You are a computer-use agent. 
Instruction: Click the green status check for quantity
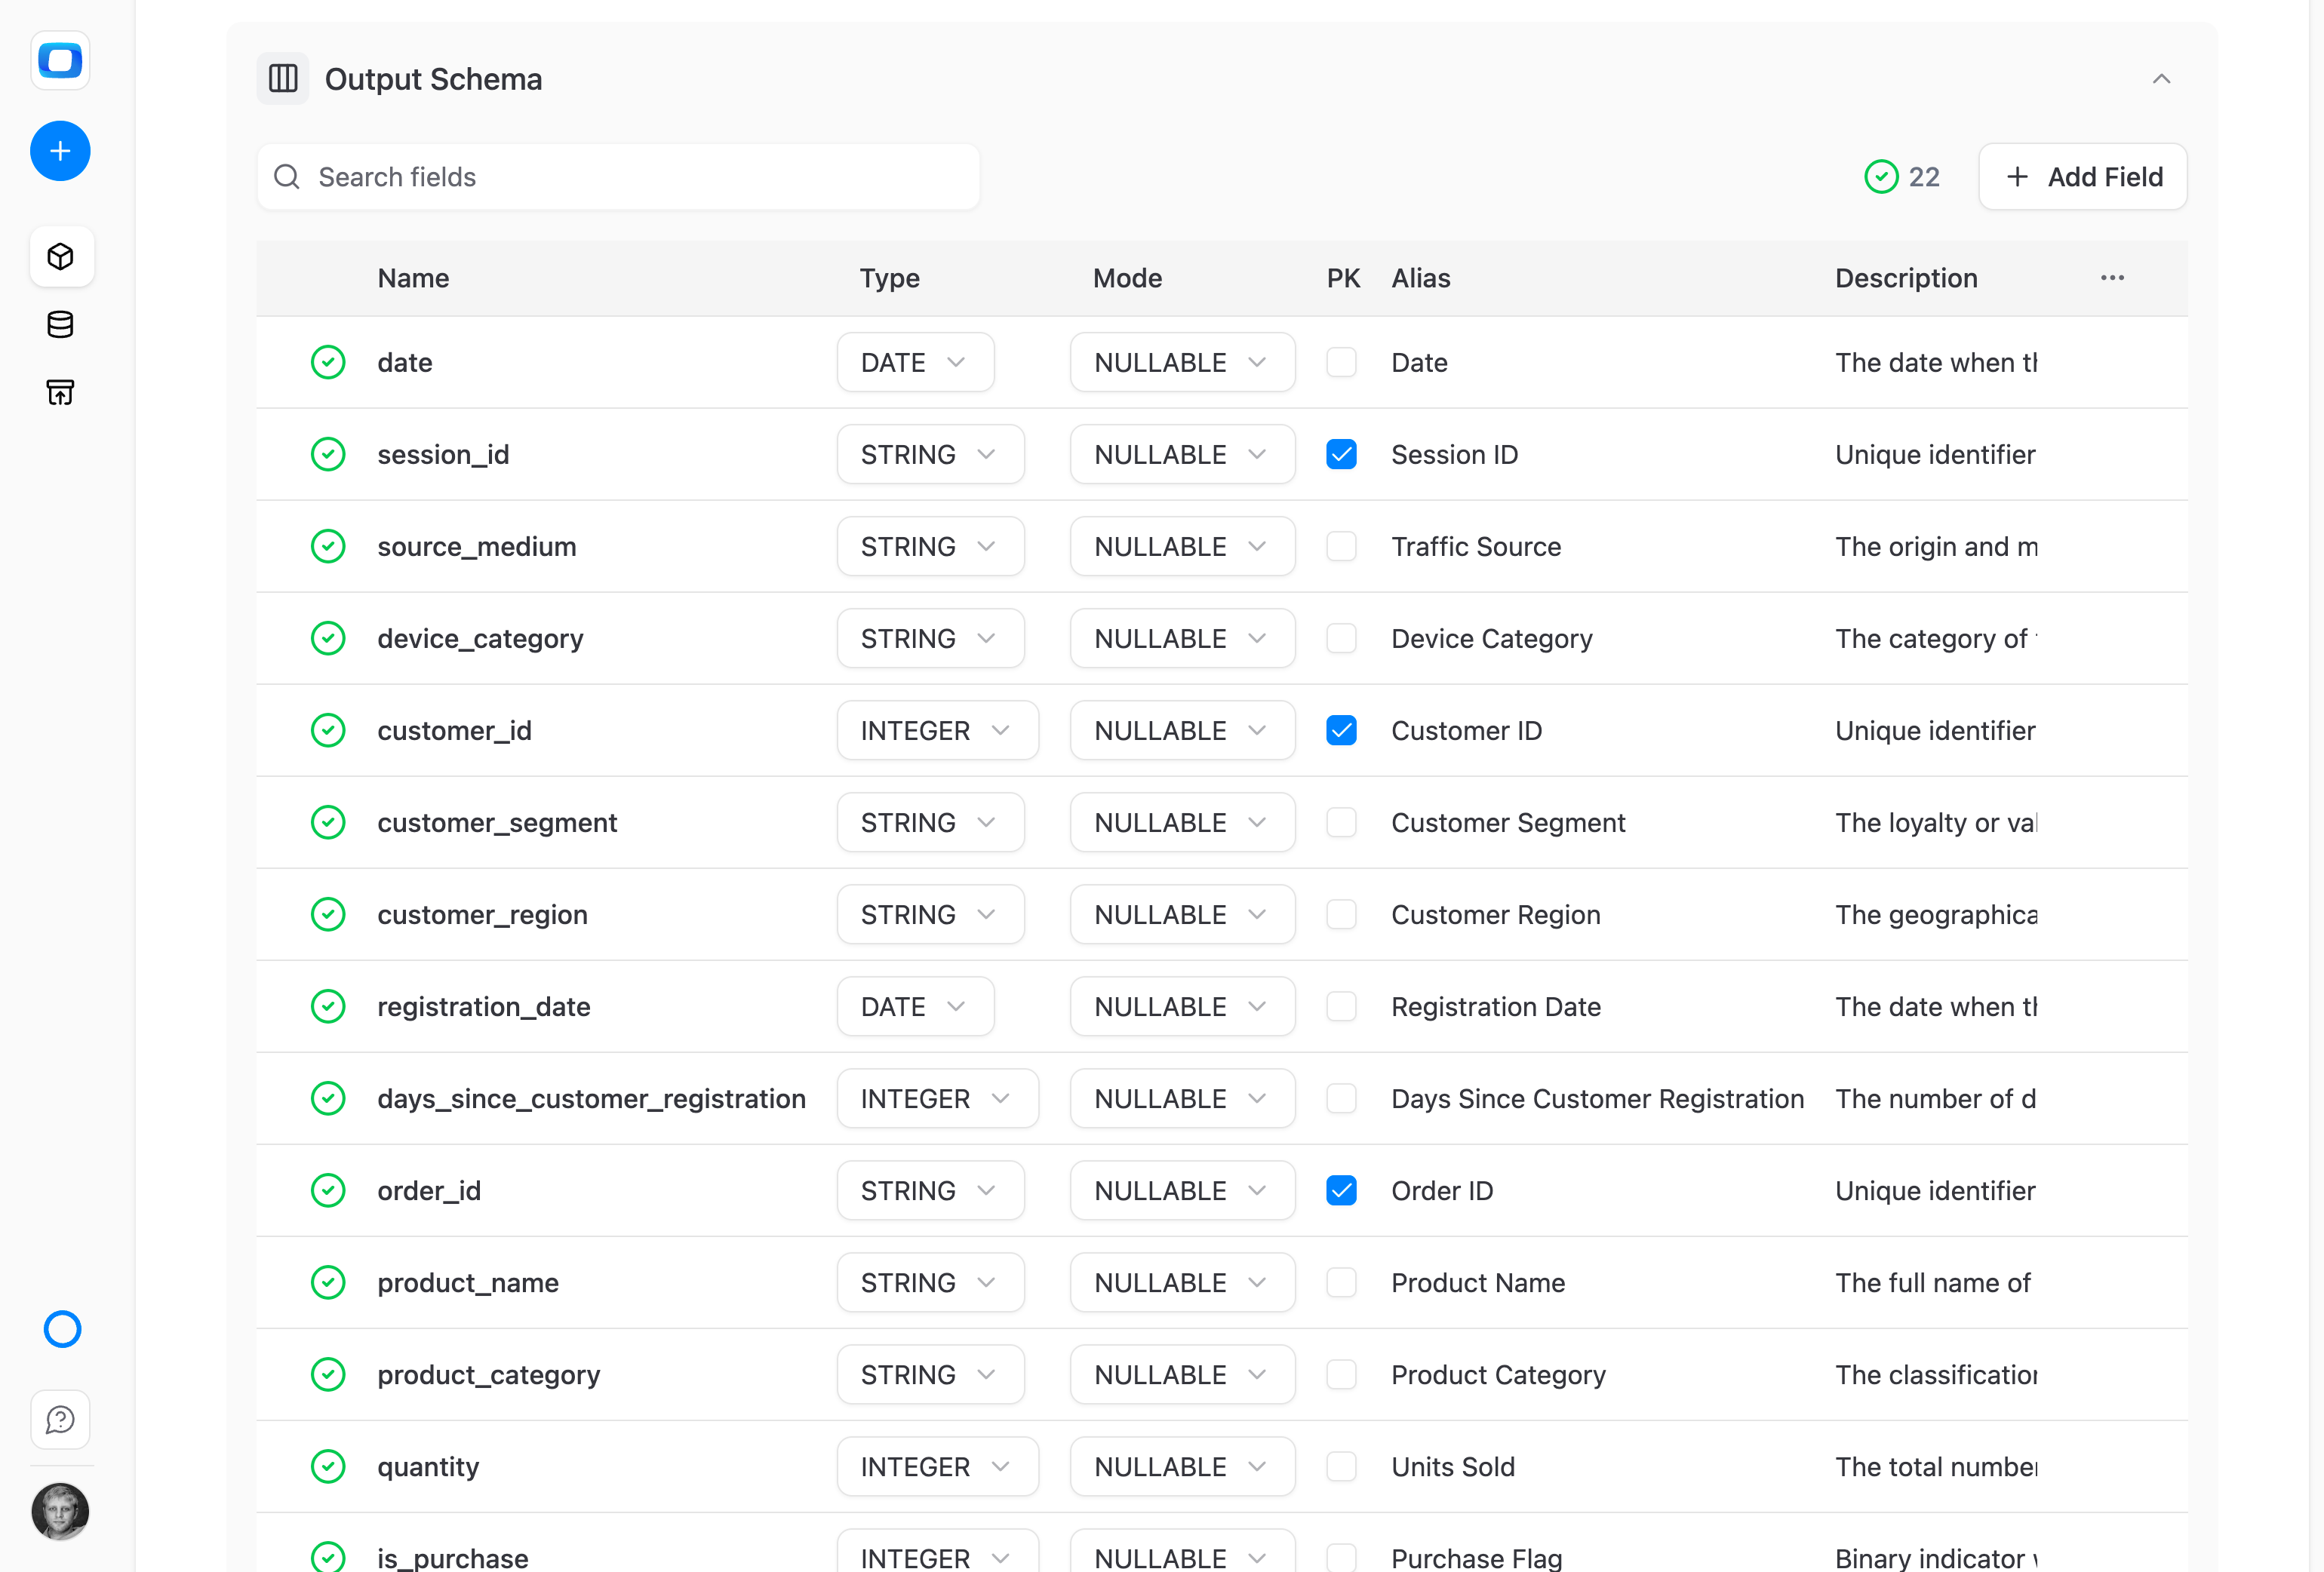328,1466
